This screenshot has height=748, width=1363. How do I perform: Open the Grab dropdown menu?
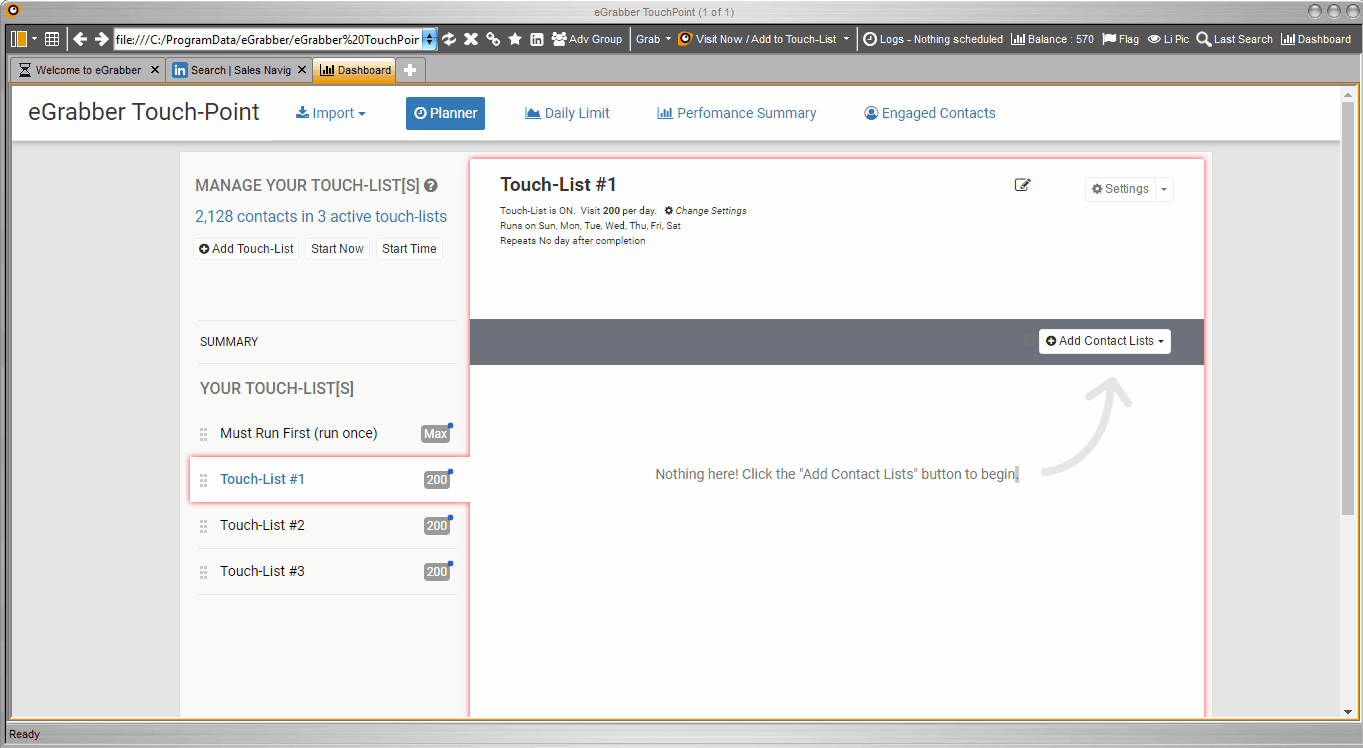coord(653,39)
